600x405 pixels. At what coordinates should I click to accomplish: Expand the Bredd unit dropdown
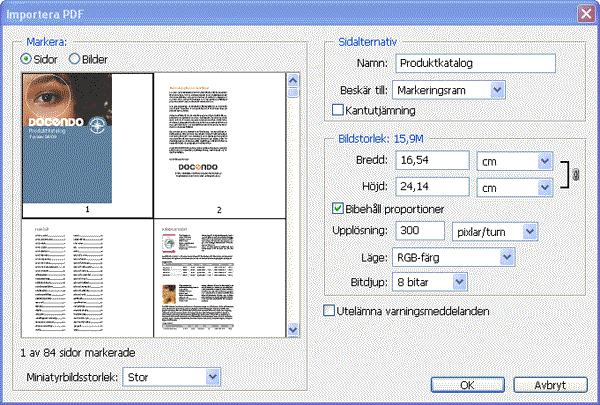(544, 160)
